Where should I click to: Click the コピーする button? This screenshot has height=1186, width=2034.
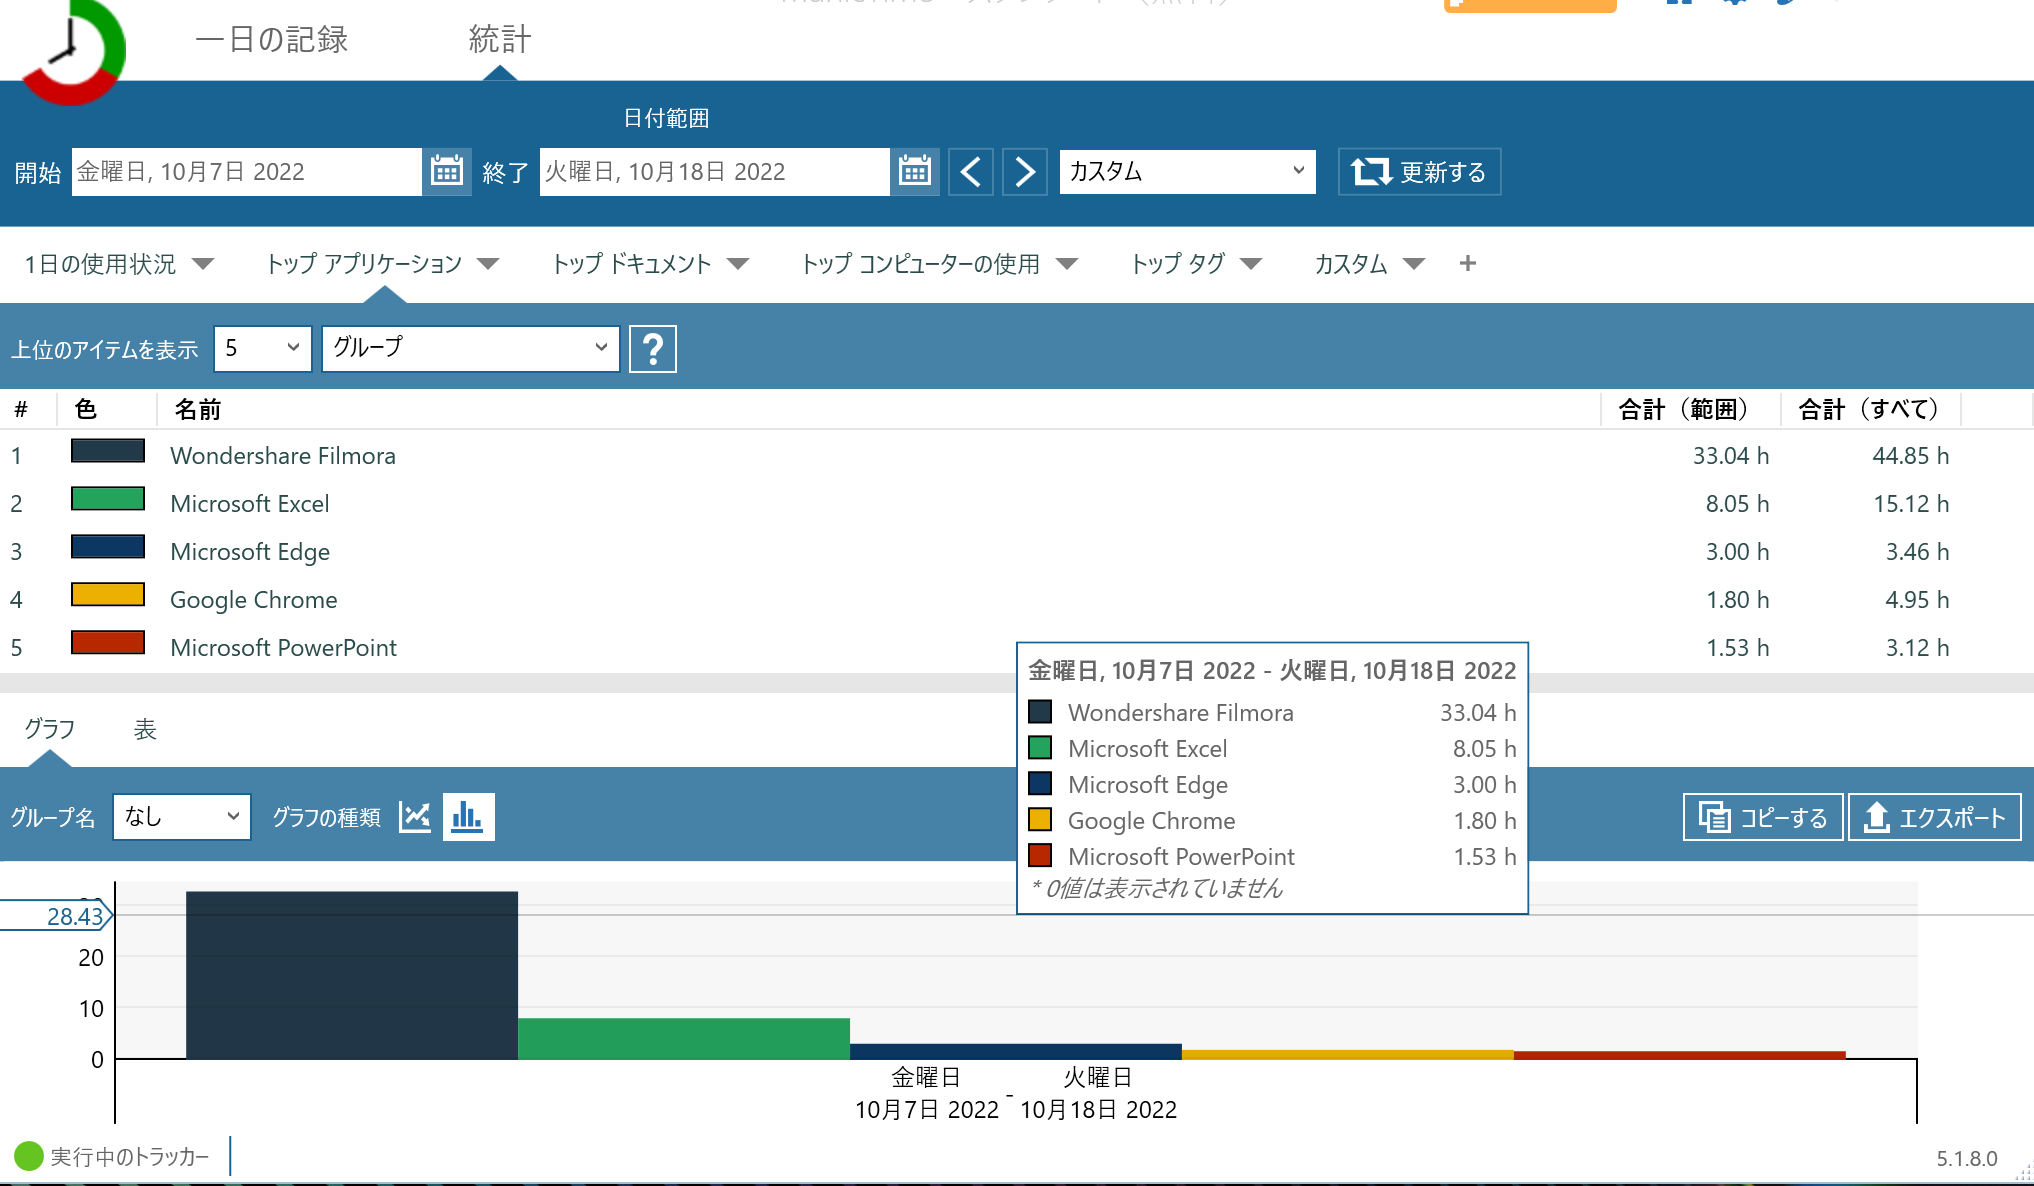(1762, 818)
